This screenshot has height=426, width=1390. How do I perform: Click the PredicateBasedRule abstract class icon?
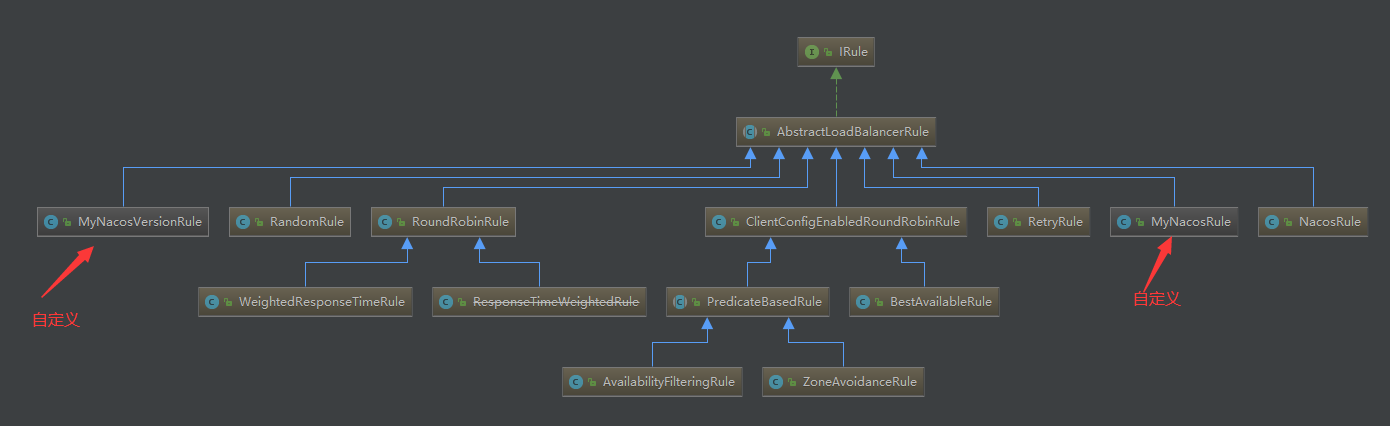(681, 301)
